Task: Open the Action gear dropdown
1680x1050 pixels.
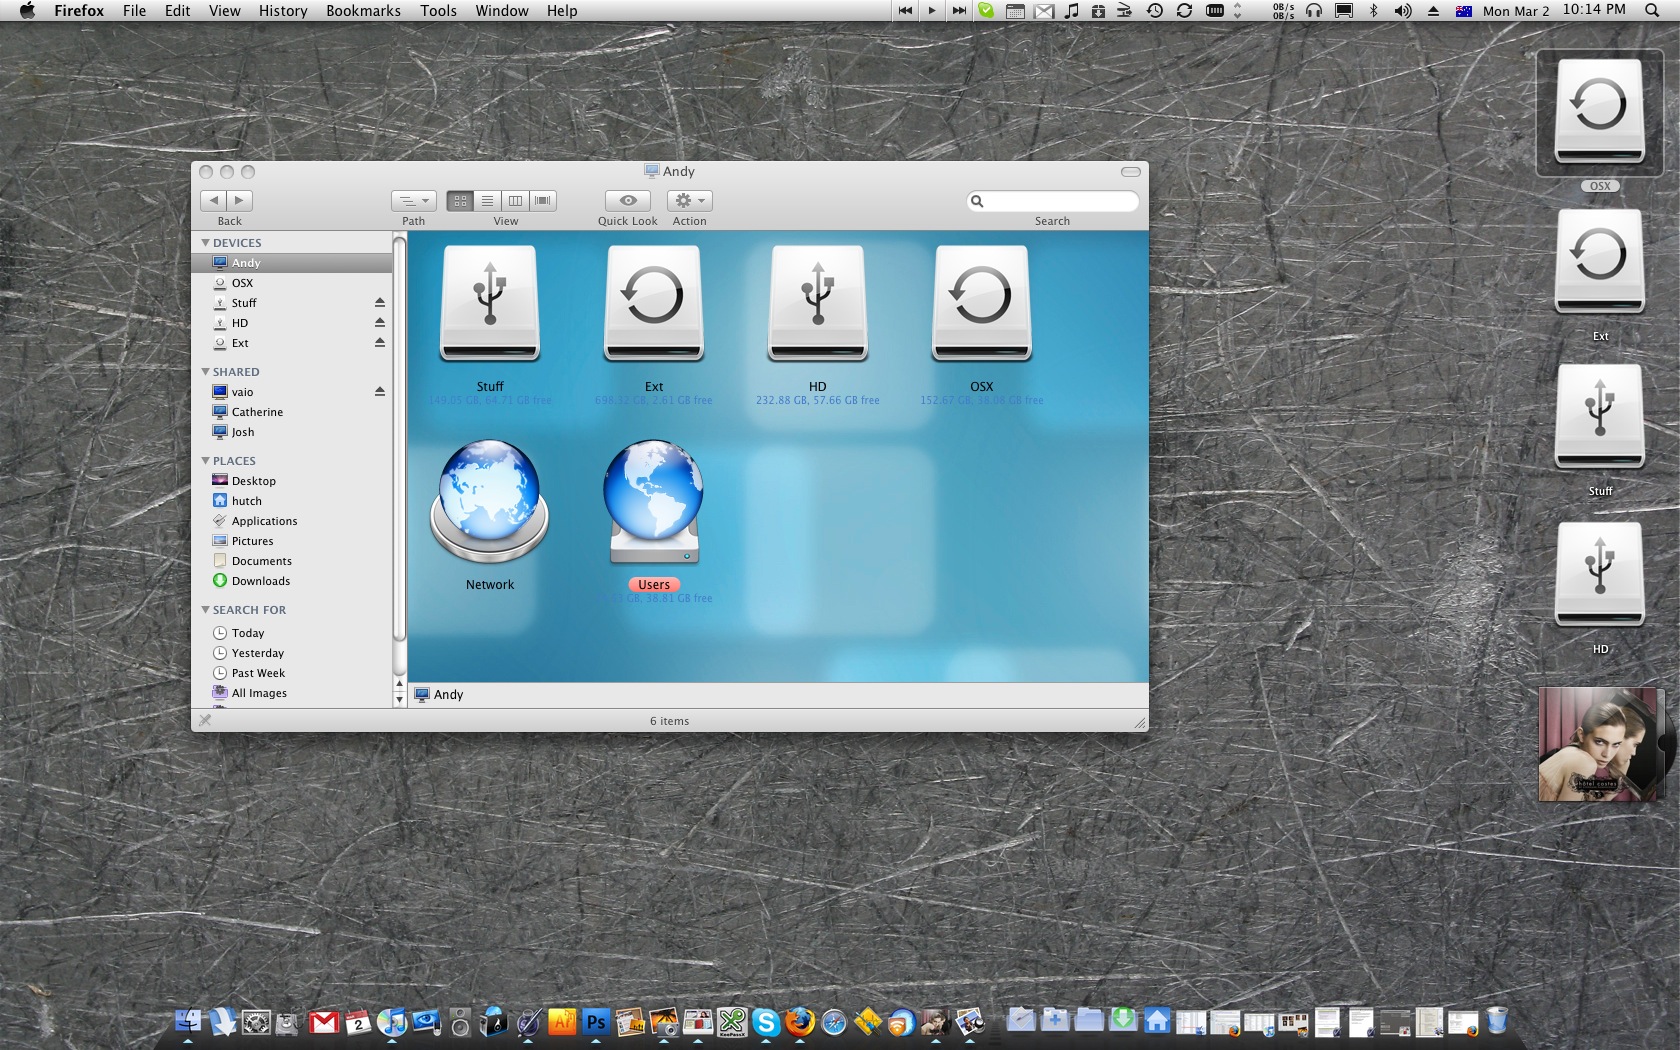Action: pos(689,200)
